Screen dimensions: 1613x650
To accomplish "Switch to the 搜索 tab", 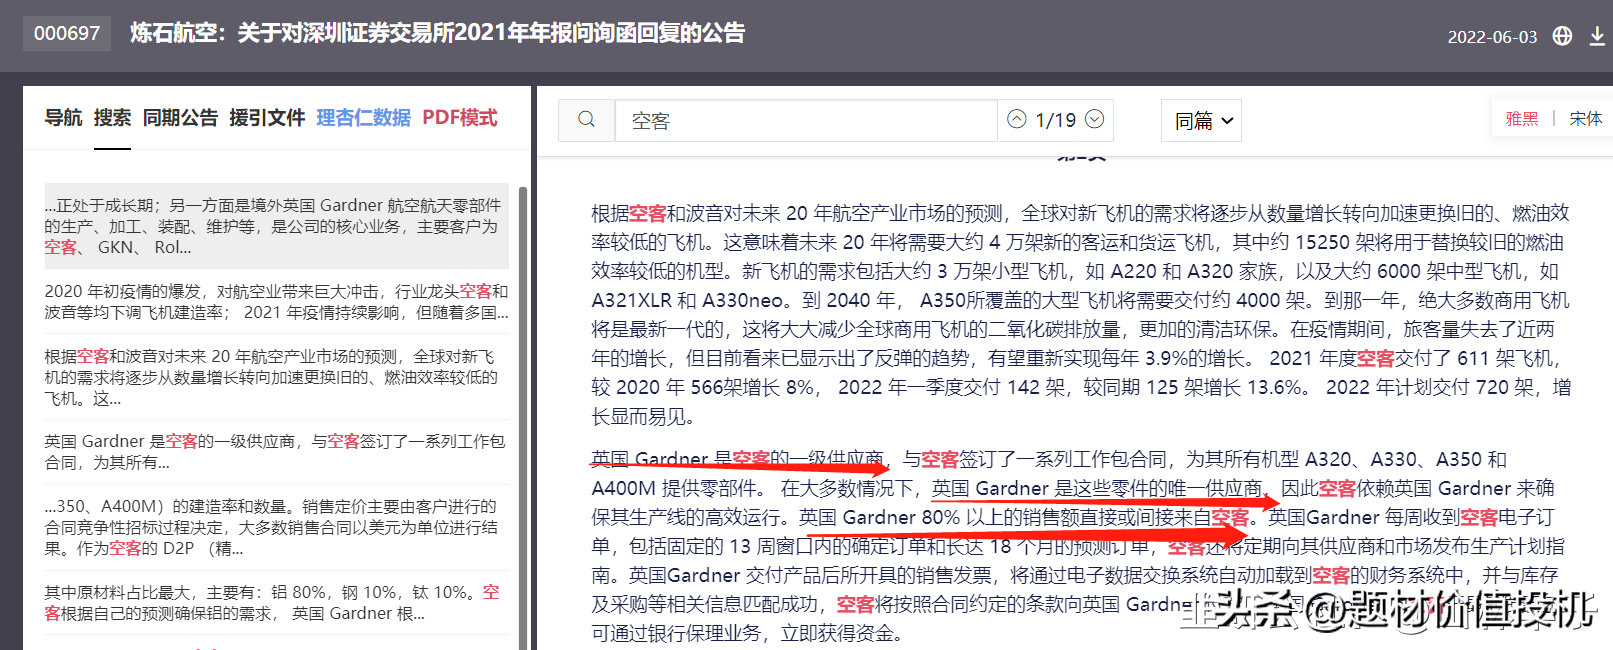I will point(112,118).
